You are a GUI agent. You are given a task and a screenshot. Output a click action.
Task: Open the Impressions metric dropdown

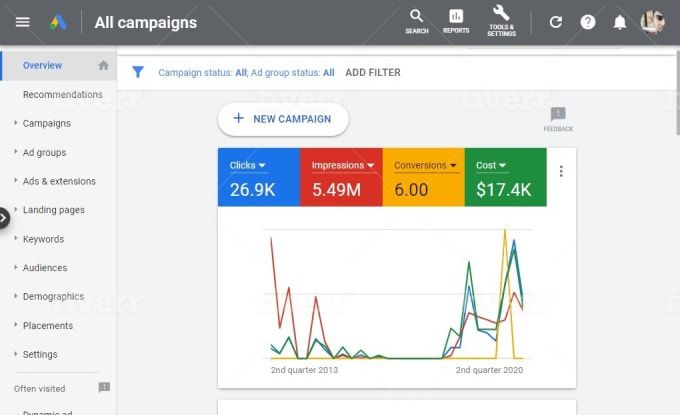[x=342, y=166]
